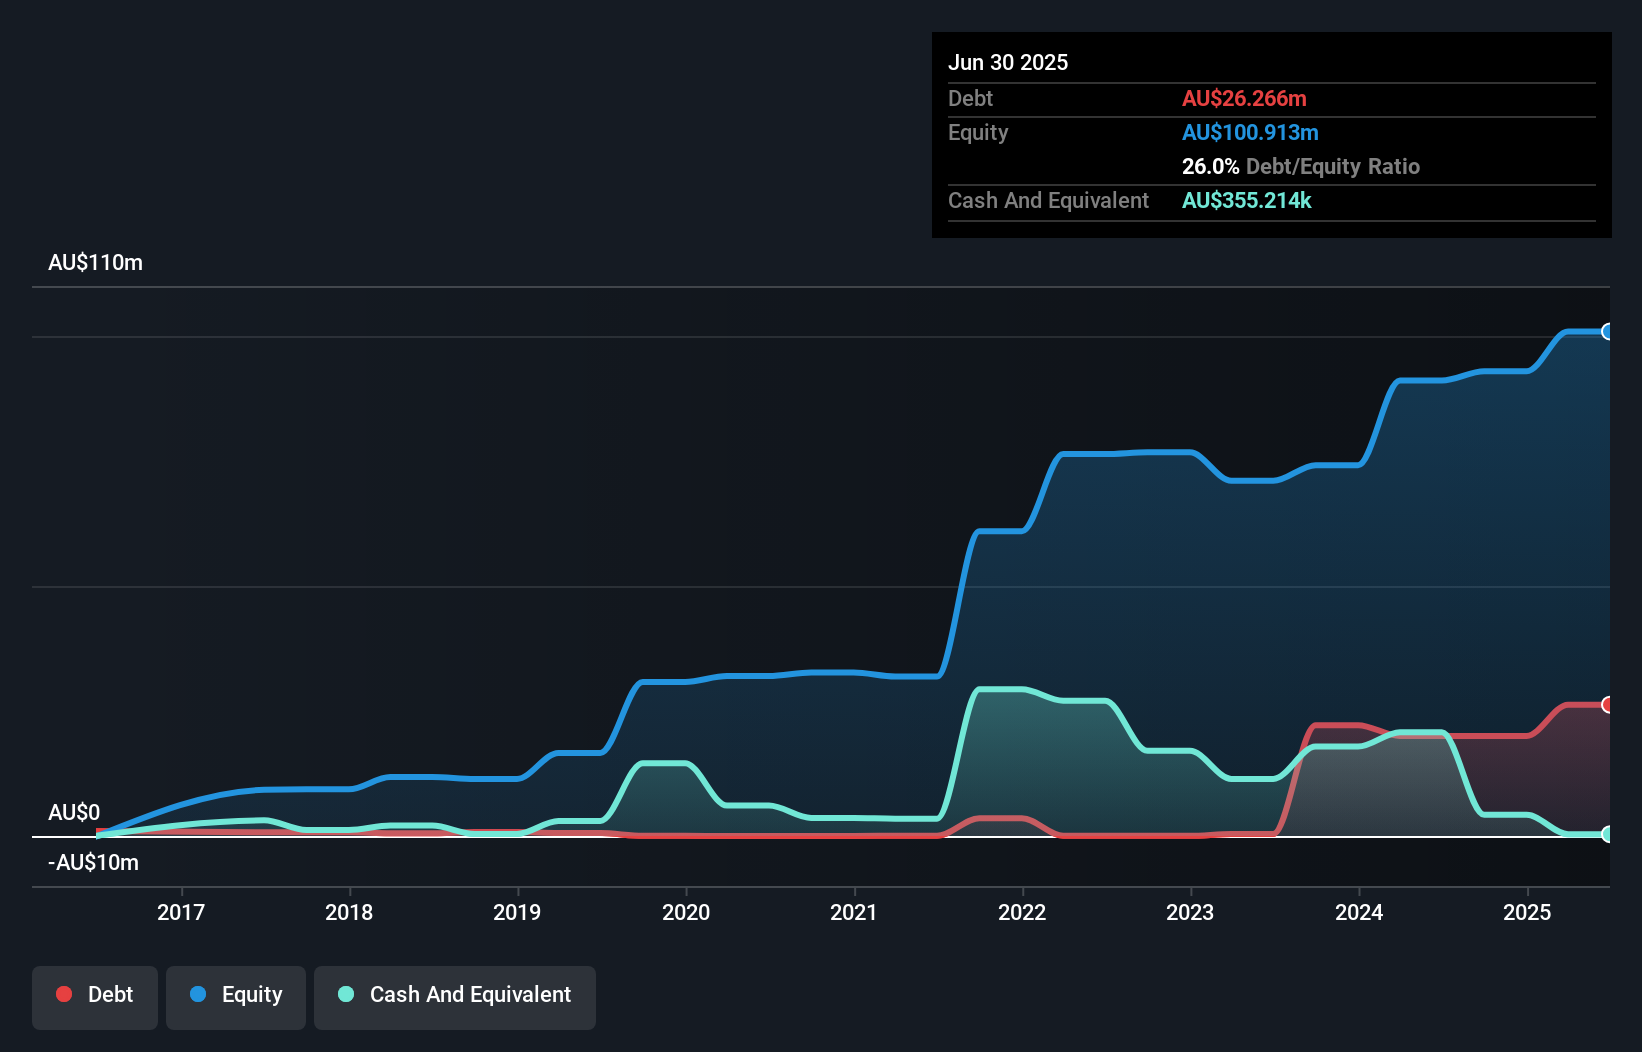The width and height of the screenshot is (1642, 1052).
Task: Select the 26.0% Debt/Equity Ratio text
Action: 1300,166
